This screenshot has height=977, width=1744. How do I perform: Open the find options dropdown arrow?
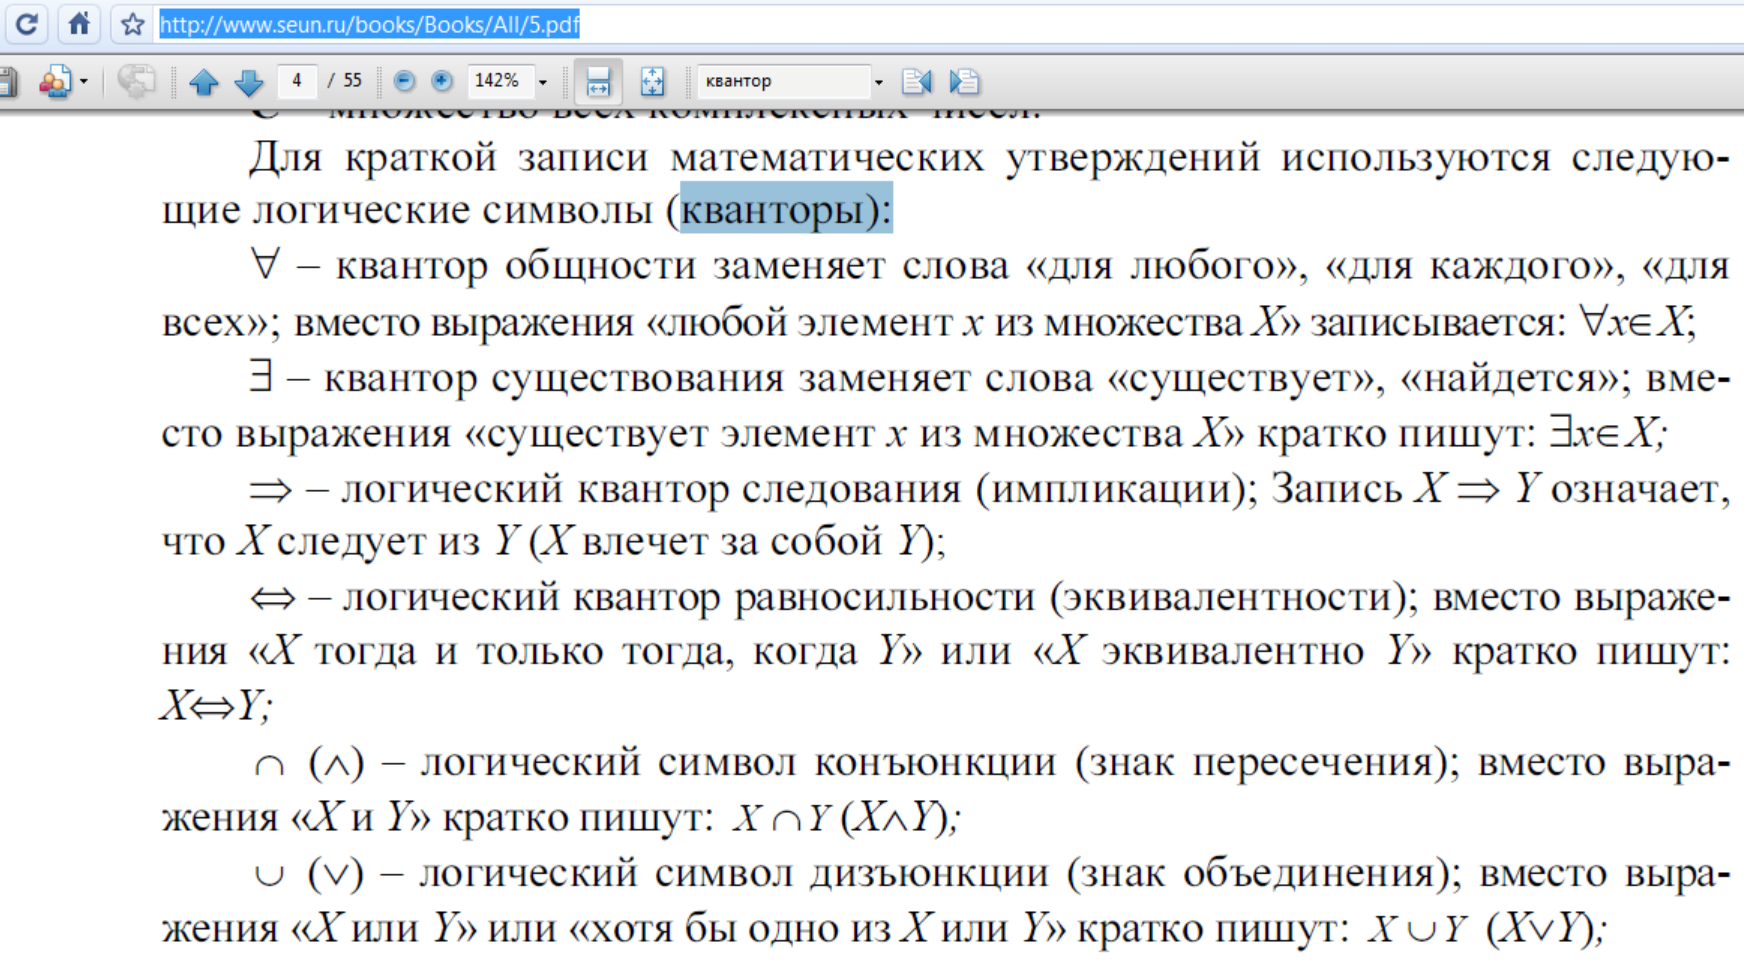coord(879,81)
